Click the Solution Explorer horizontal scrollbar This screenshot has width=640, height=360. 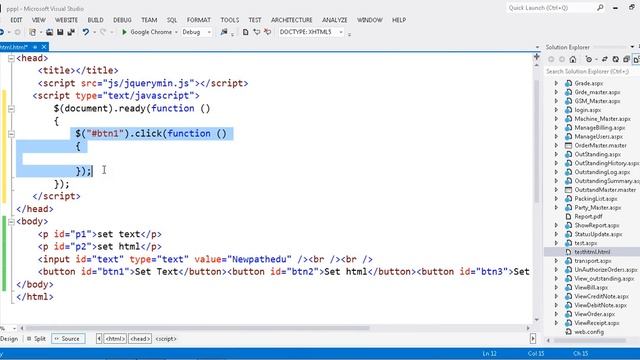(590, 340)
